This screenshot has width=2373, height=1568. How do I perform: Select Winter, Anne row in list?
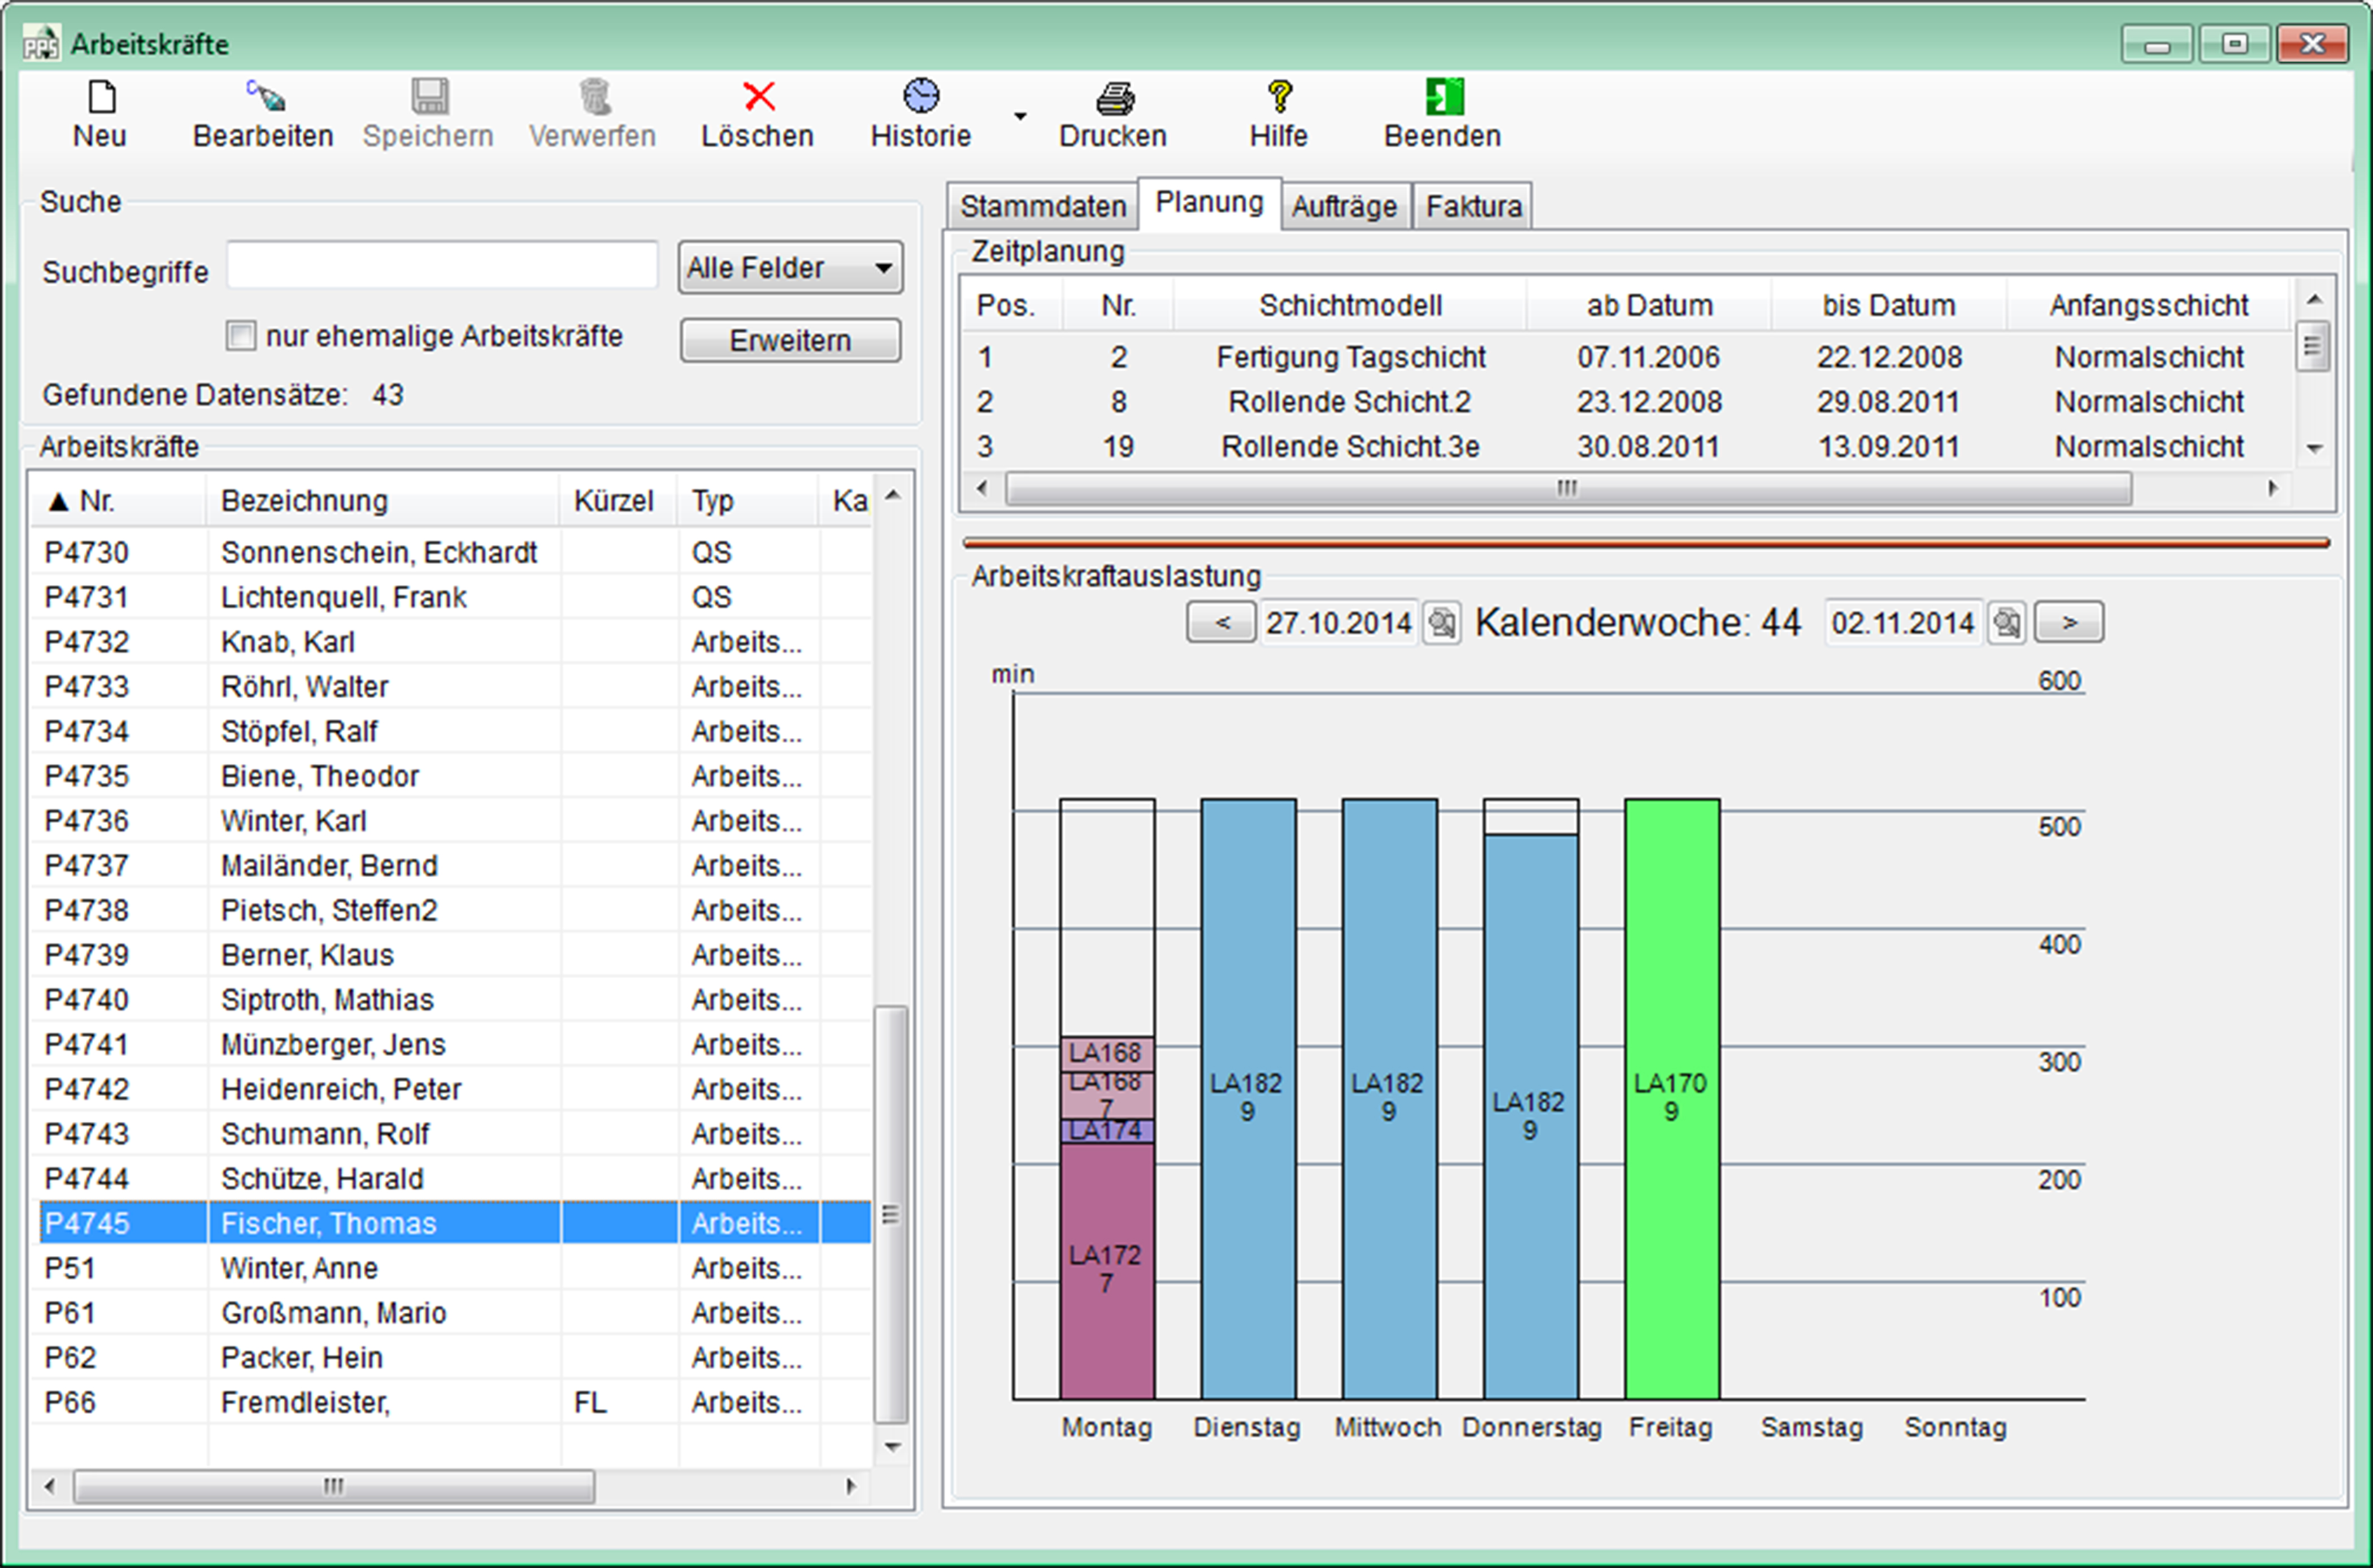pyautogui.click(x=299, y=1268)
